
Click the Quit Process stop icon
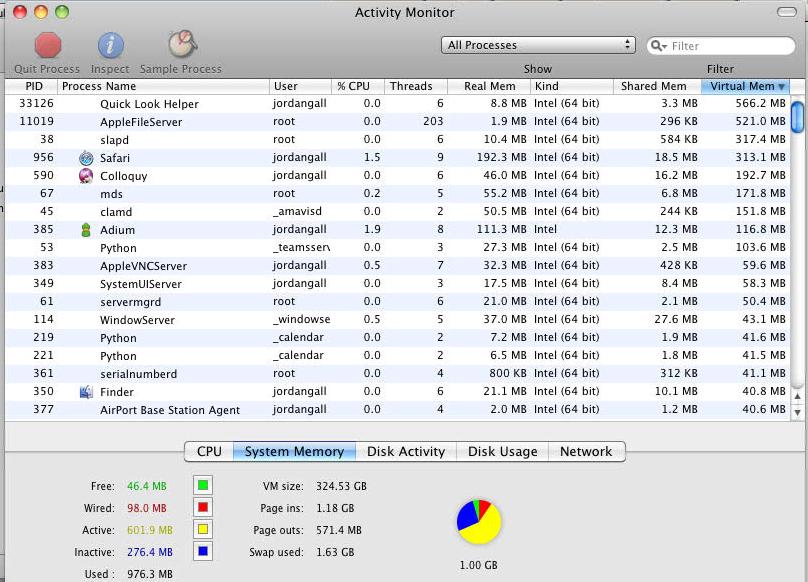coord(48,45)
